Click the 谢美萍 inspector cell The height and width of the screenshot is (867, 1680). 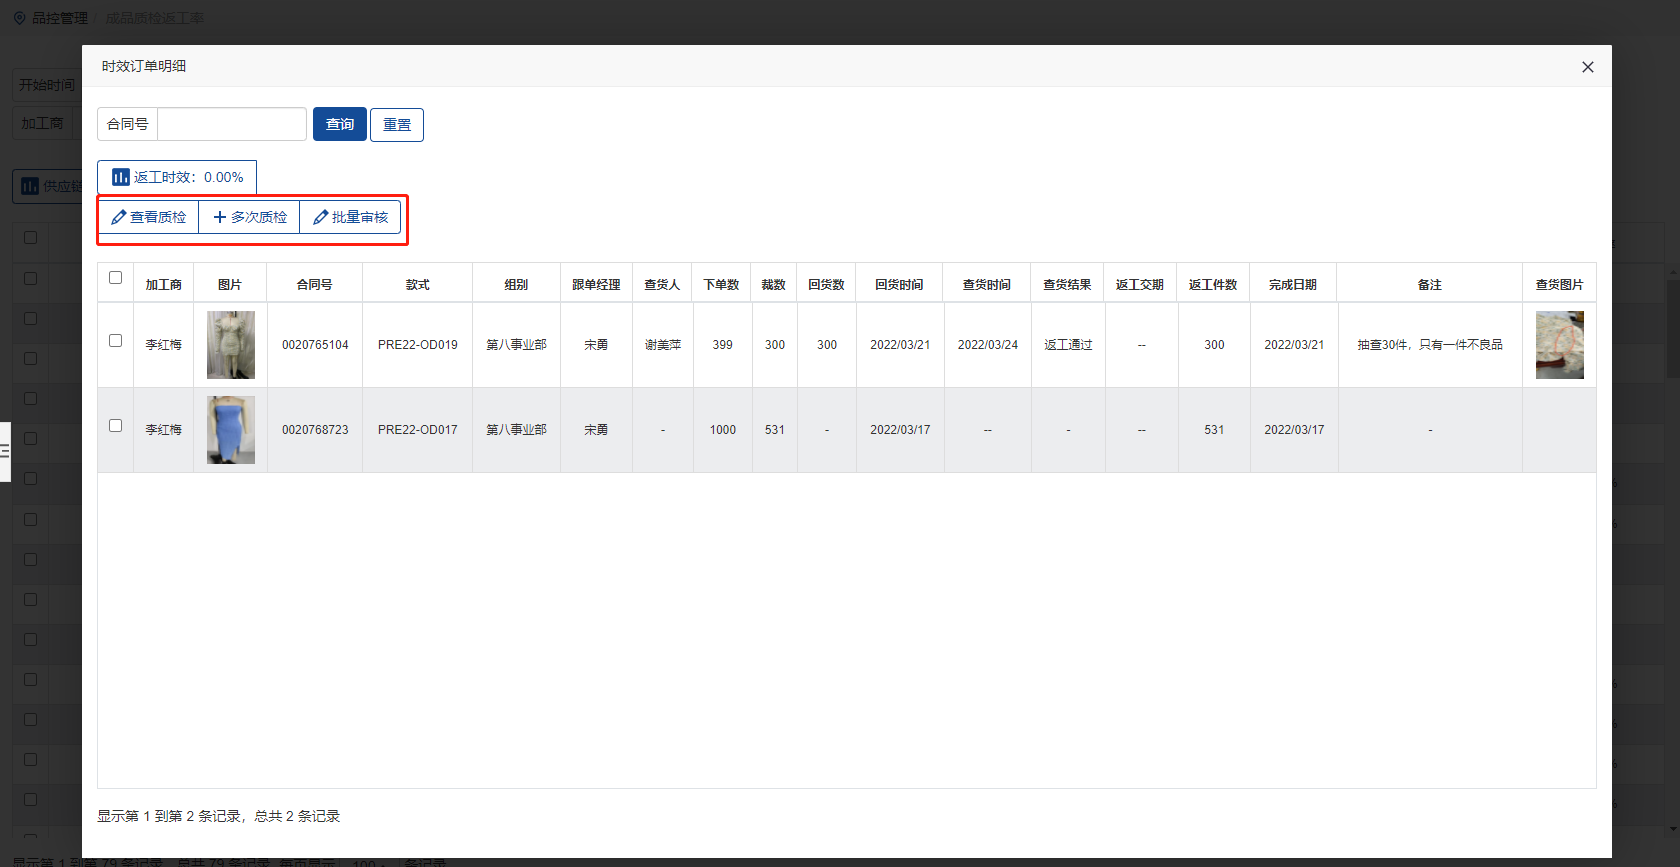663,345
